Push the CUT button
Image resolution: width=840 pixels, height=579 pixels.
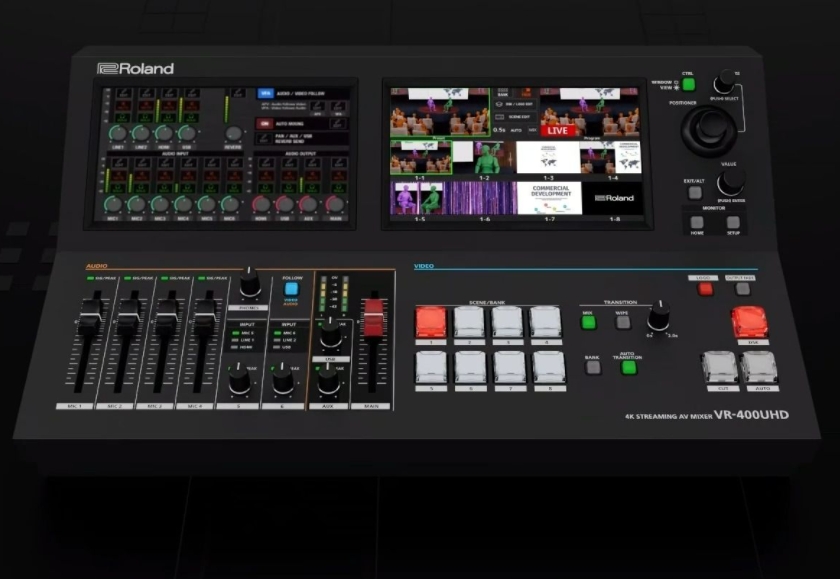tap(719, 367)
